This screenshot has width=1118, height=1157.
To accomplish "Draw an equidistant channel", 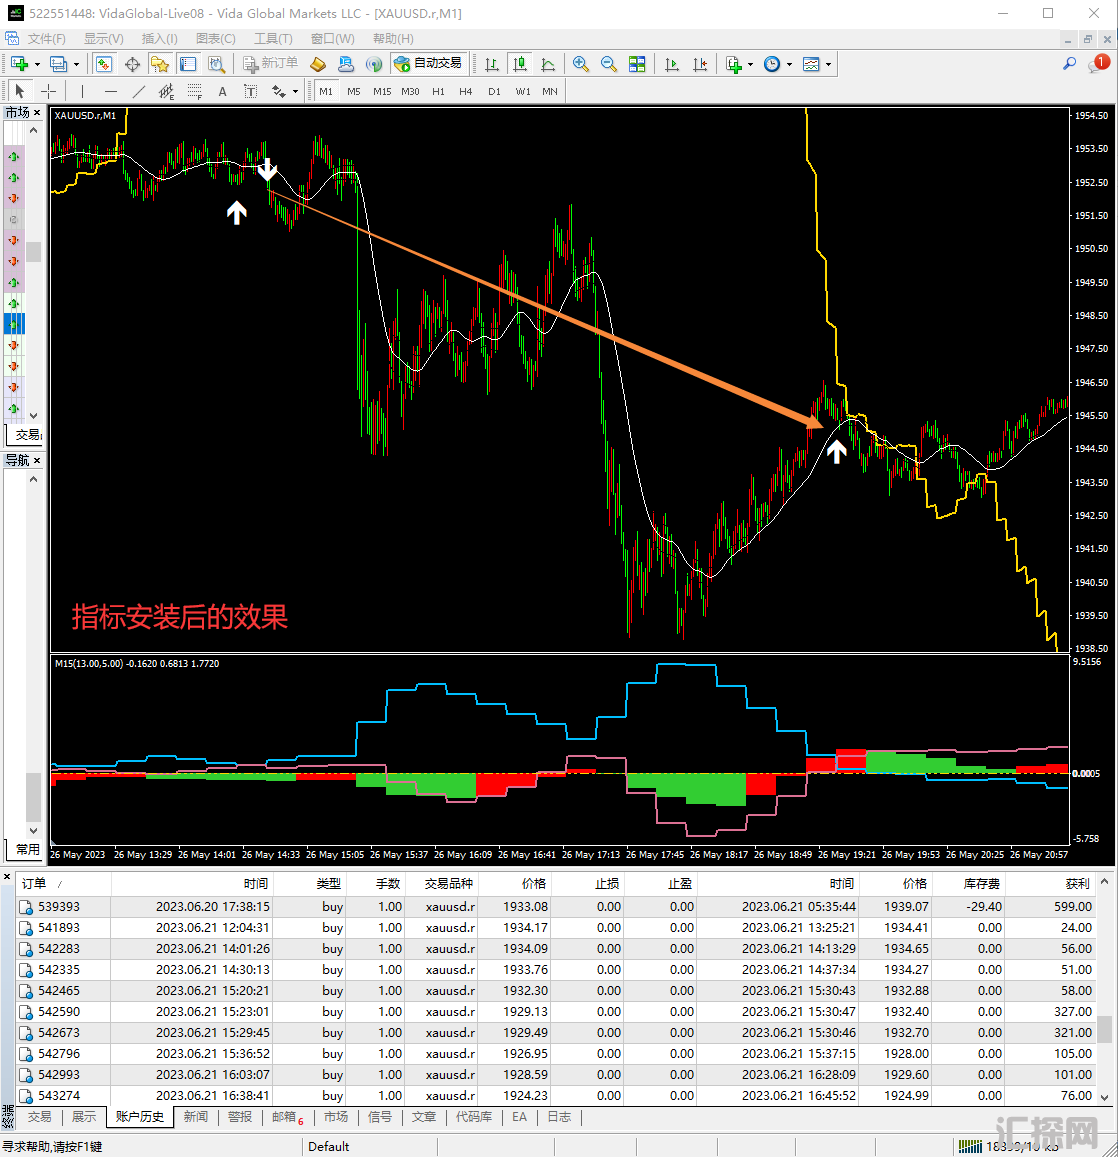I will click(x=166, y=91).
